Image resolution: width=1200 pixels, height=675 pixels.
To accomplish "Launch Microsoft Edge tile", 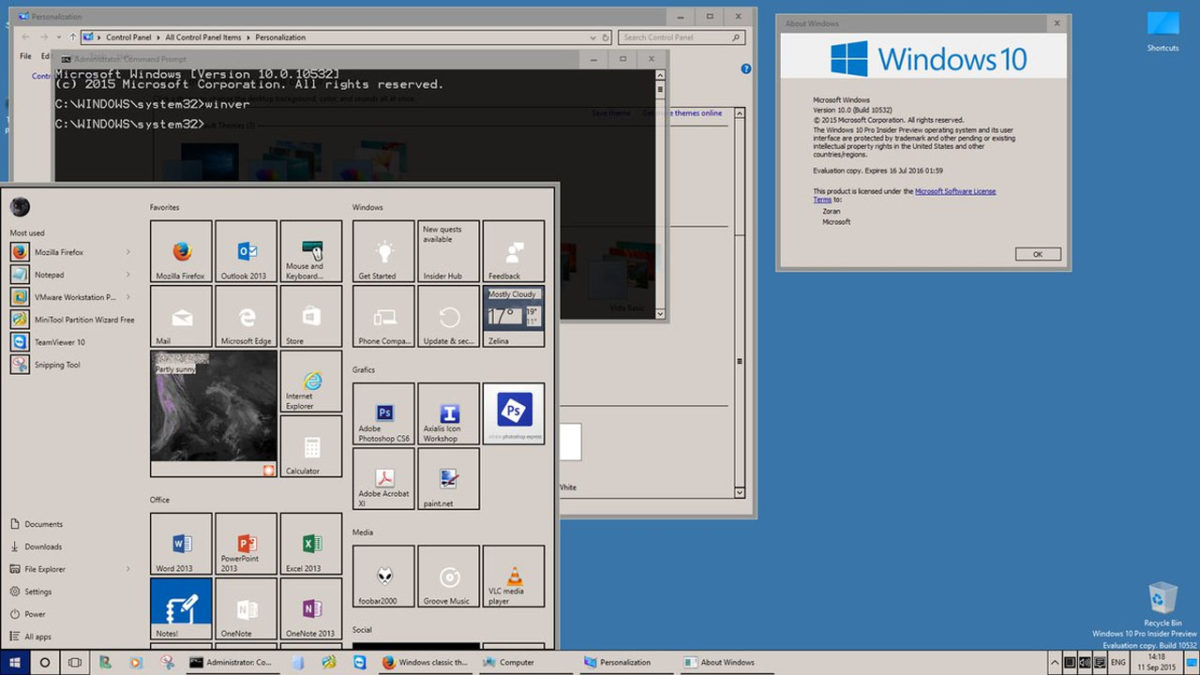I will 245,316.
